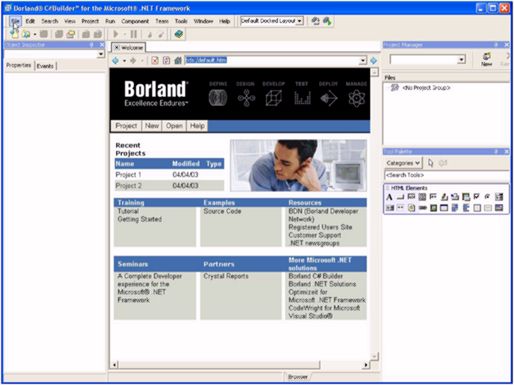This screenshot has width=514, height=385.
Task: Click the Browser tab at bottom
Action: [x=298, y=377]
